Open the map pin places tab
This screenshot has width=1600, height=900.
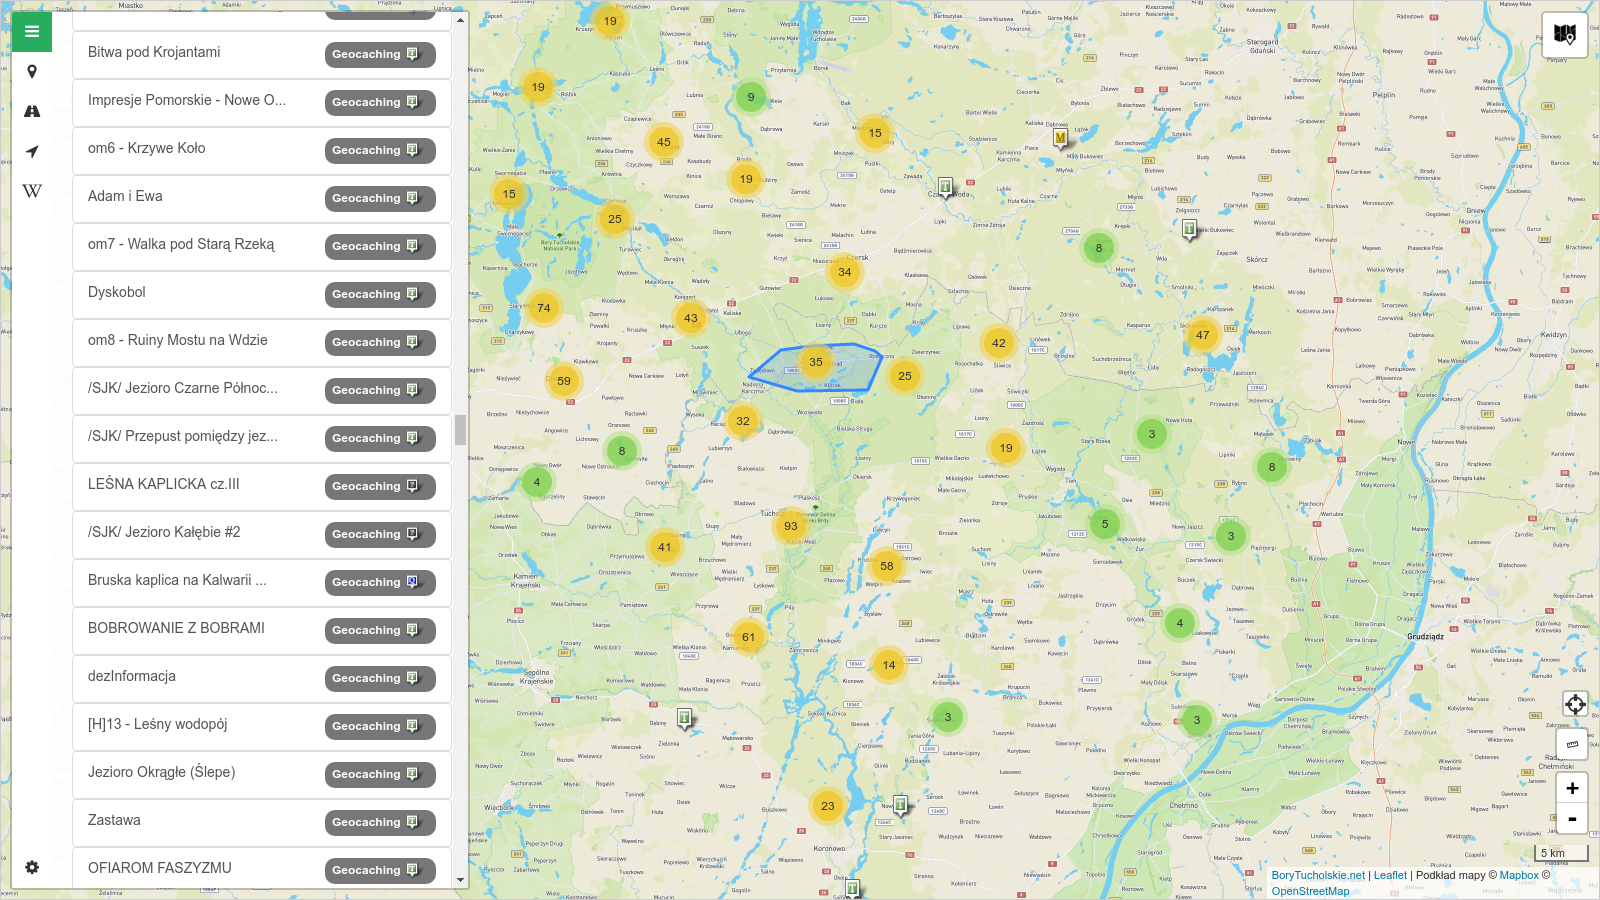pos(32,72)
